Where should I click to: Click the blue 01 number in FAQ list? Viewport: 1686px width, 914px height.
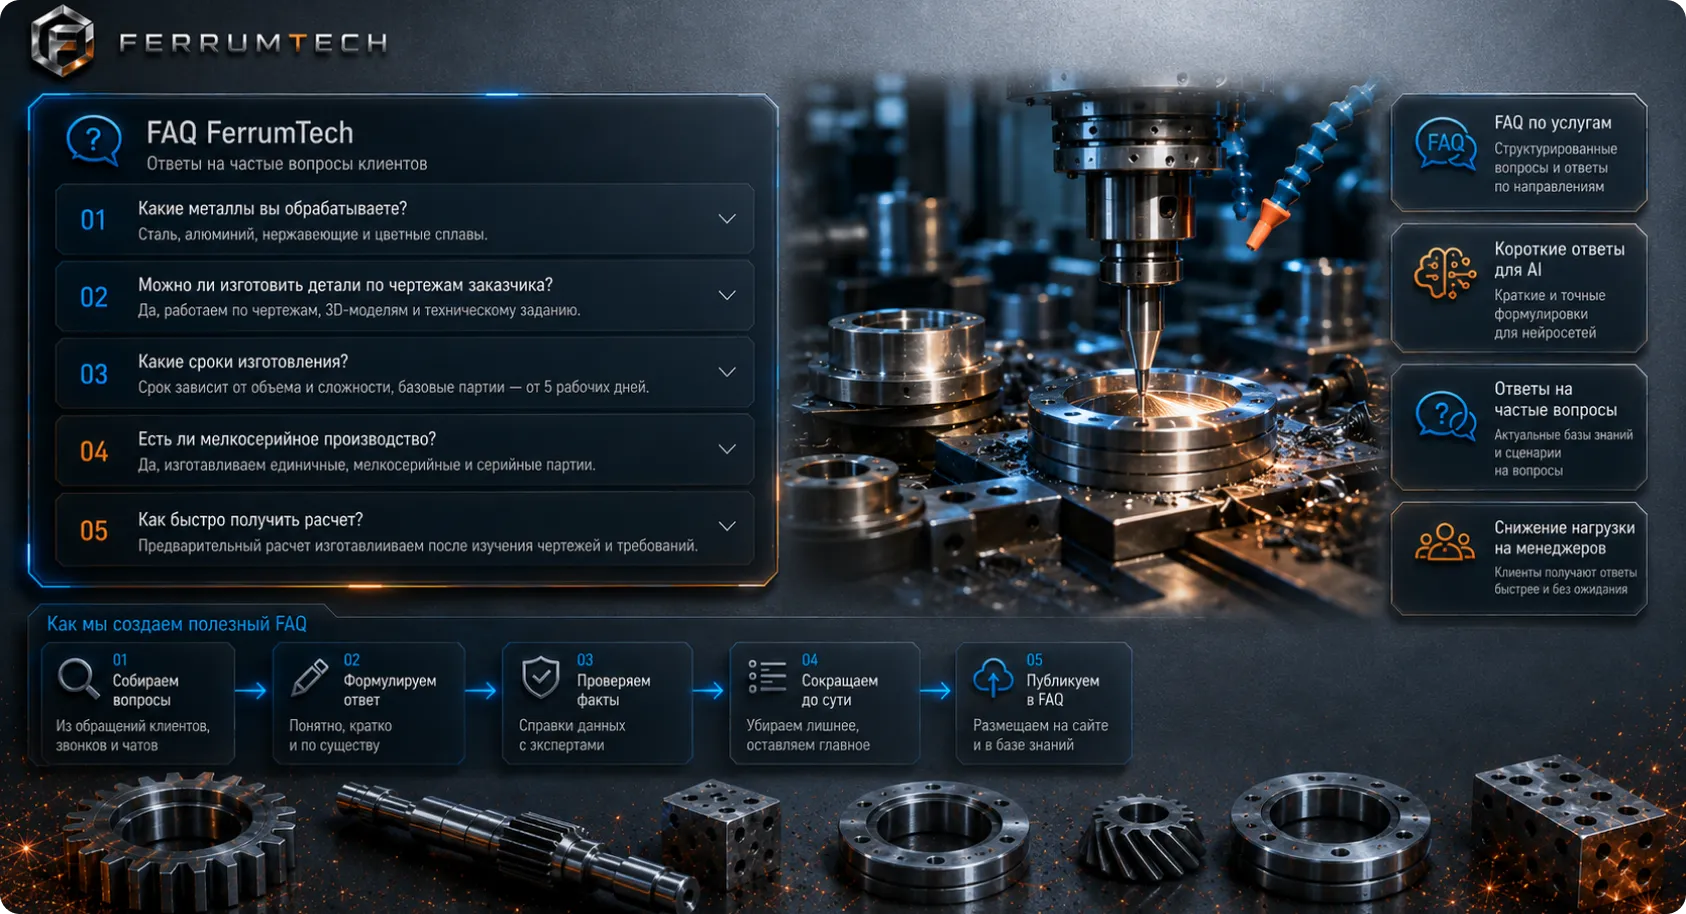pos(93,220)
